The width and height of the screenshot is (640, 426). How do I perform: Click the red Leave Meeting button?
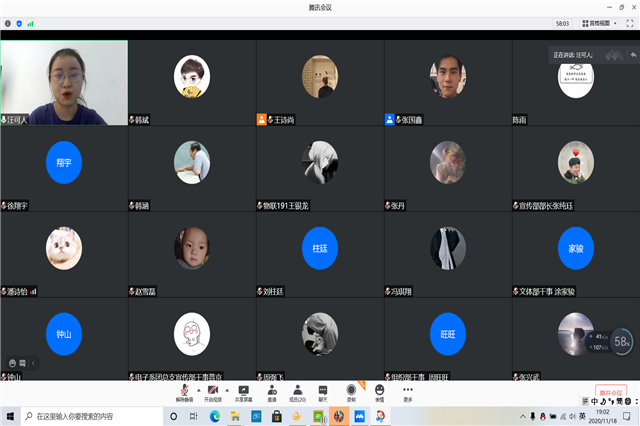coord(610,393)
